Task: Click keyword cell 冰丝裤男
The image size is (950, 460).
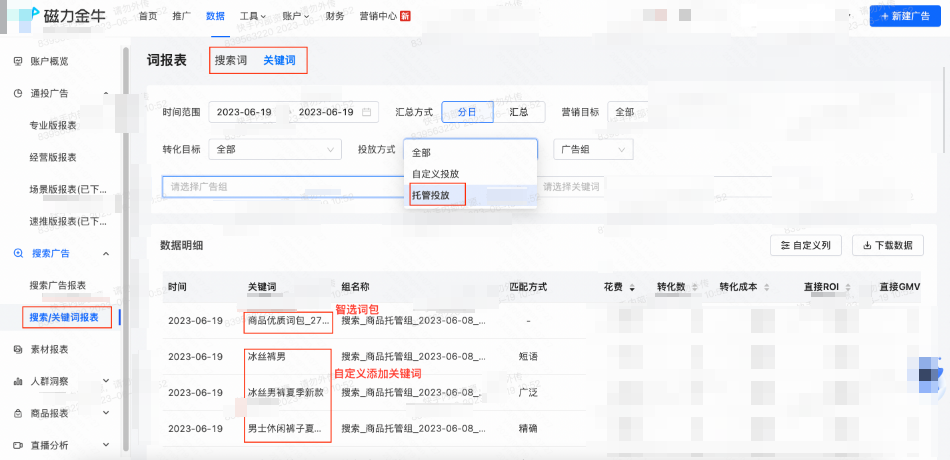Action: [x=267, y=356]
